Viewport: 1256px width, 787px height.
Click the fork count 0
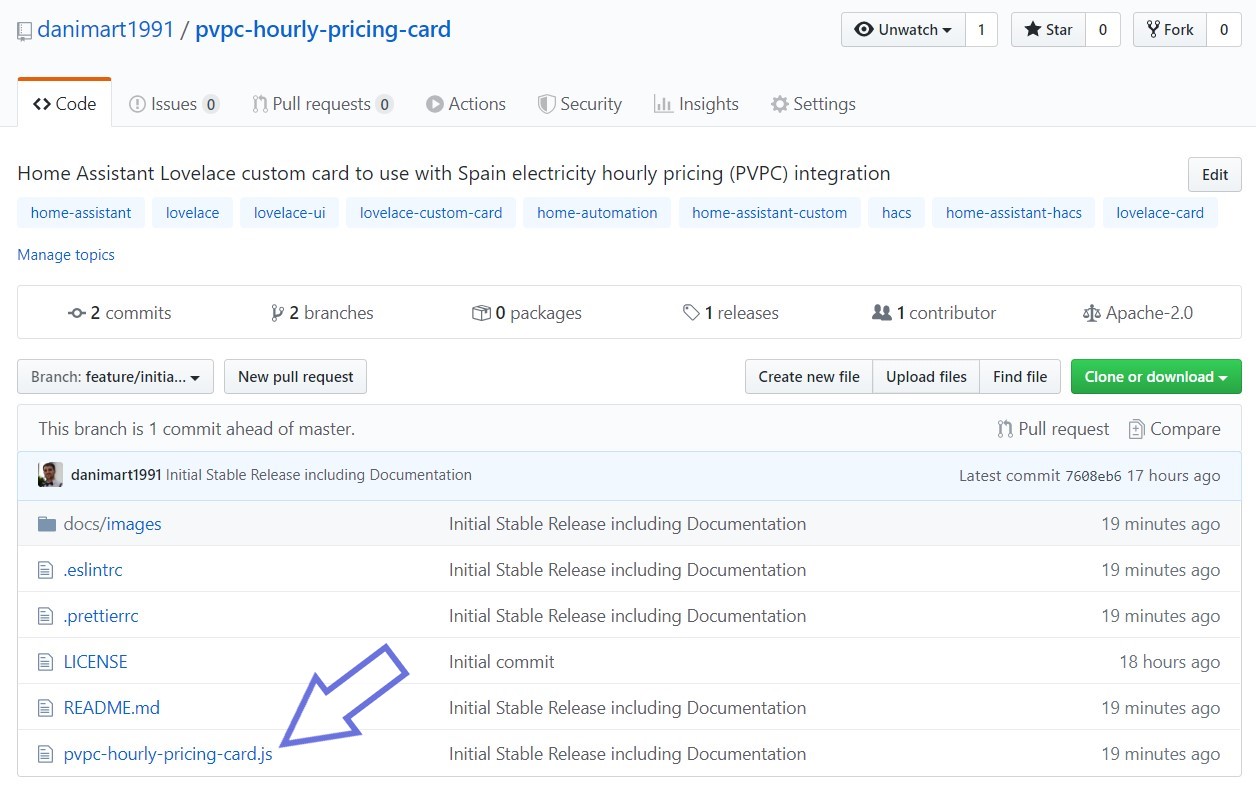[1223, 30]
